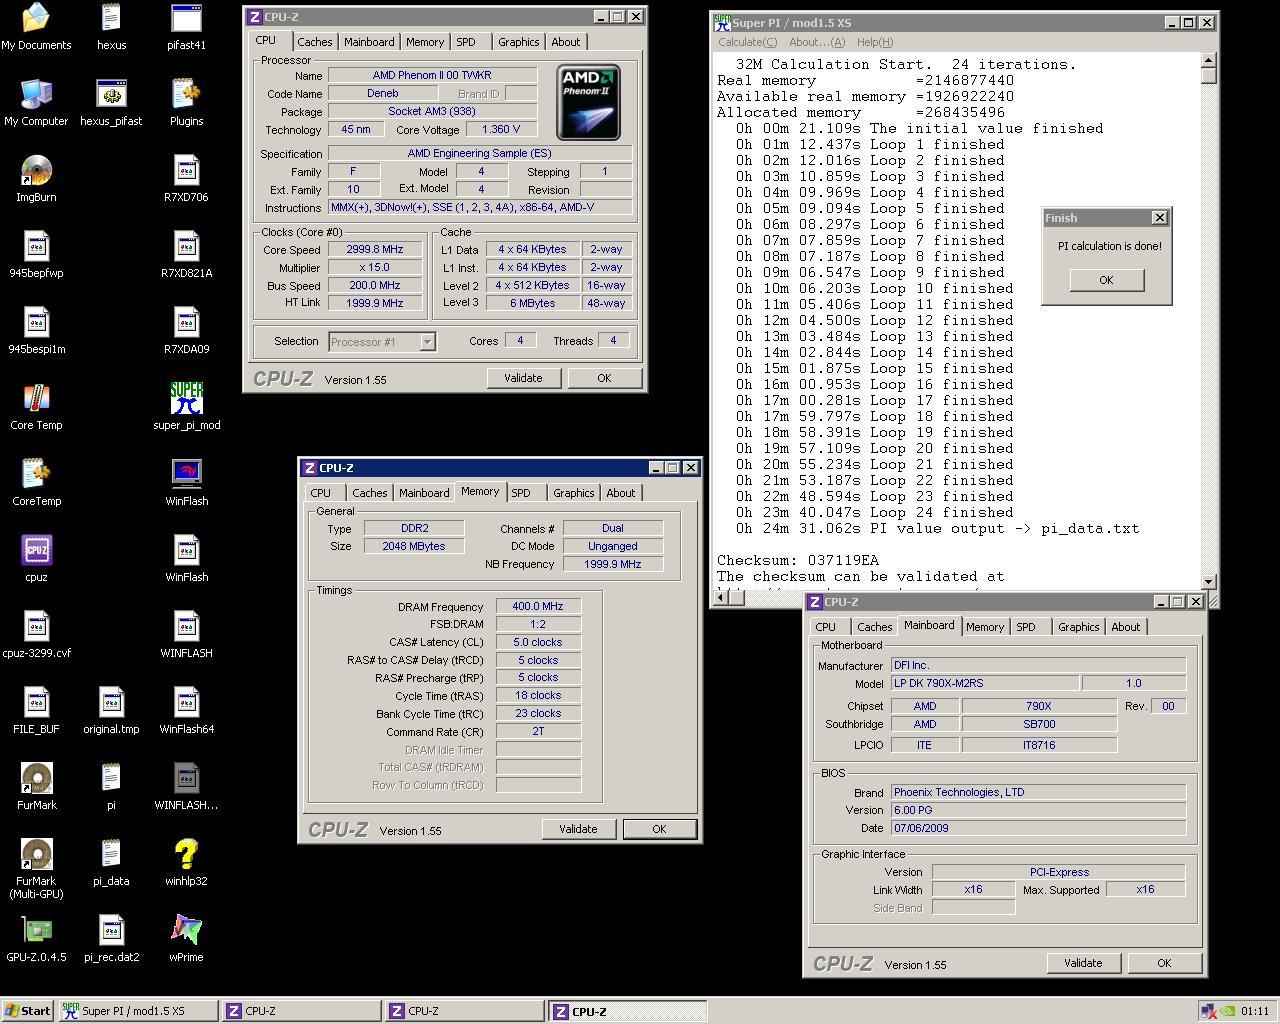Open the 945bespi1m desktop file
The width and height of the screenshot is (1280, 1024).
pos(36,330)
